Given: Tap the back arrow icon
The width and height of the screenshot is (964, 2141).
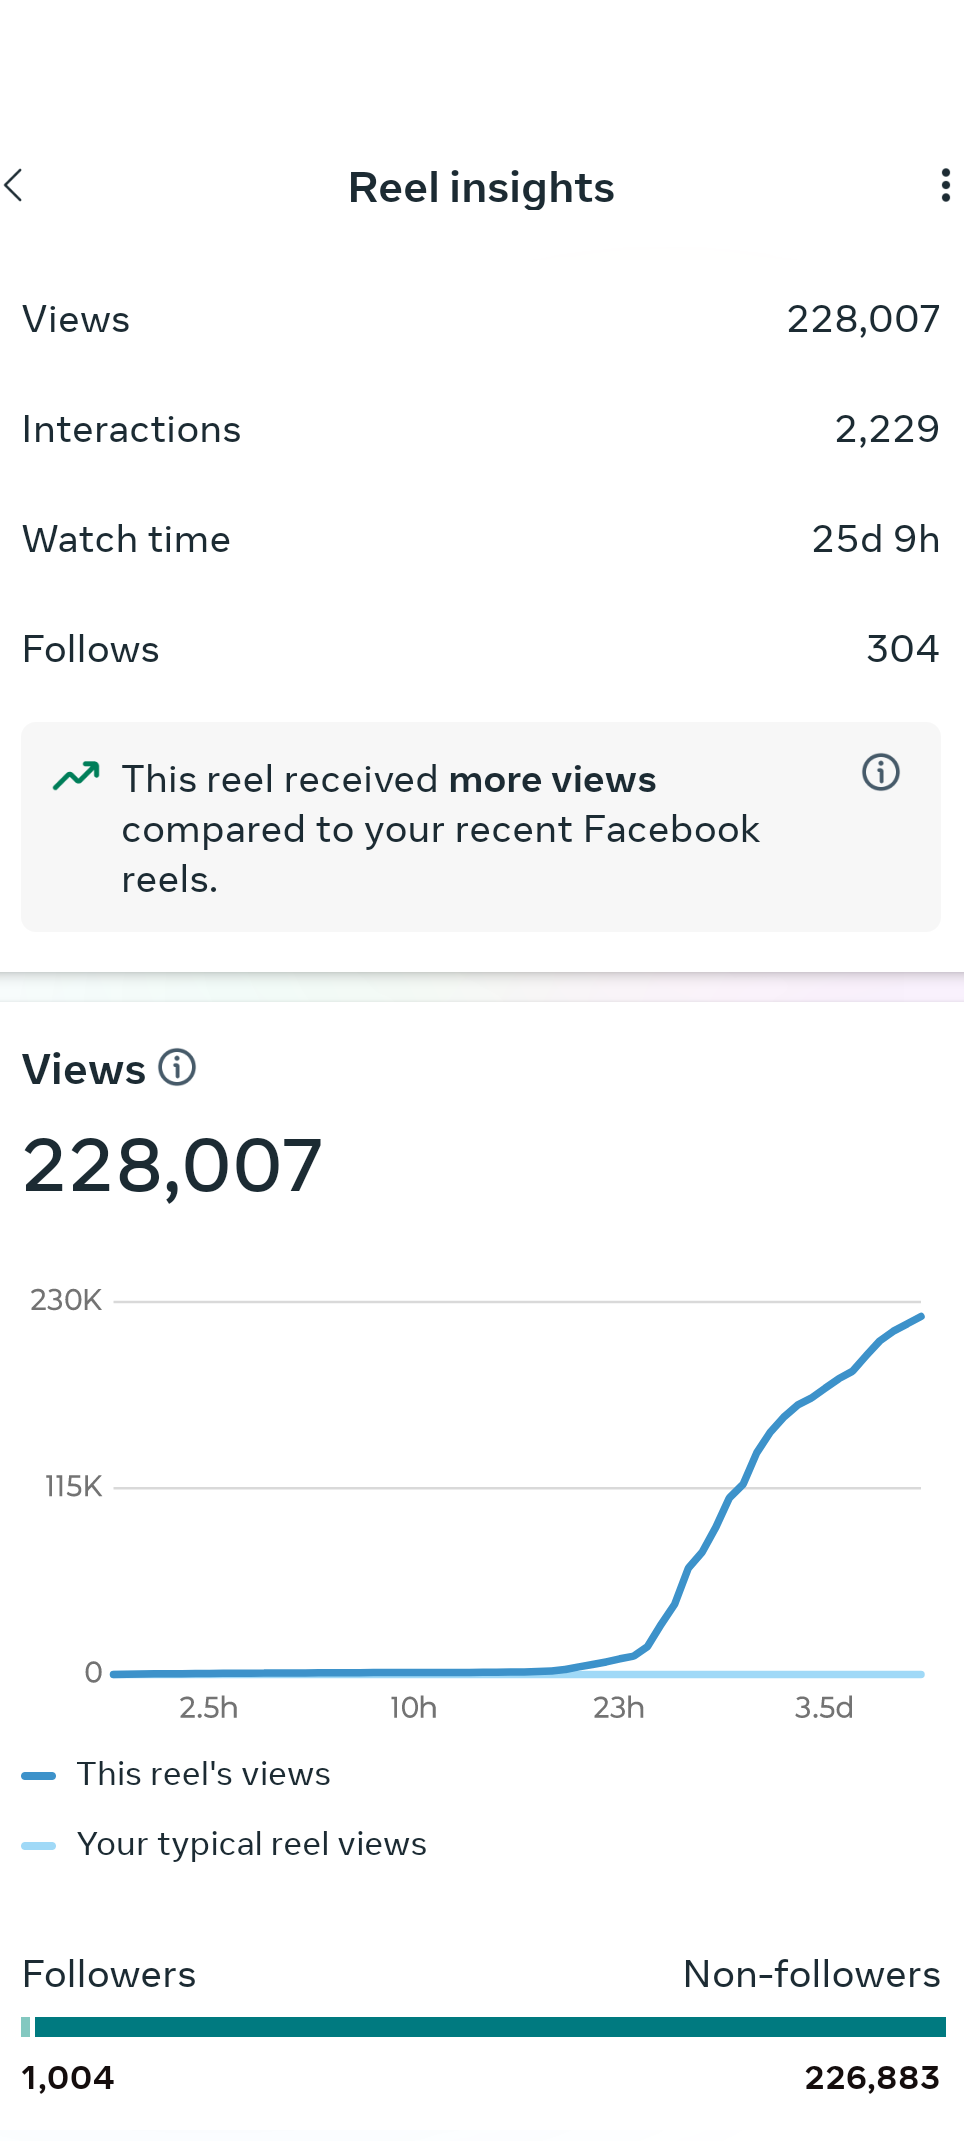Looking at the screenshot, I should [x=14, y=186].
